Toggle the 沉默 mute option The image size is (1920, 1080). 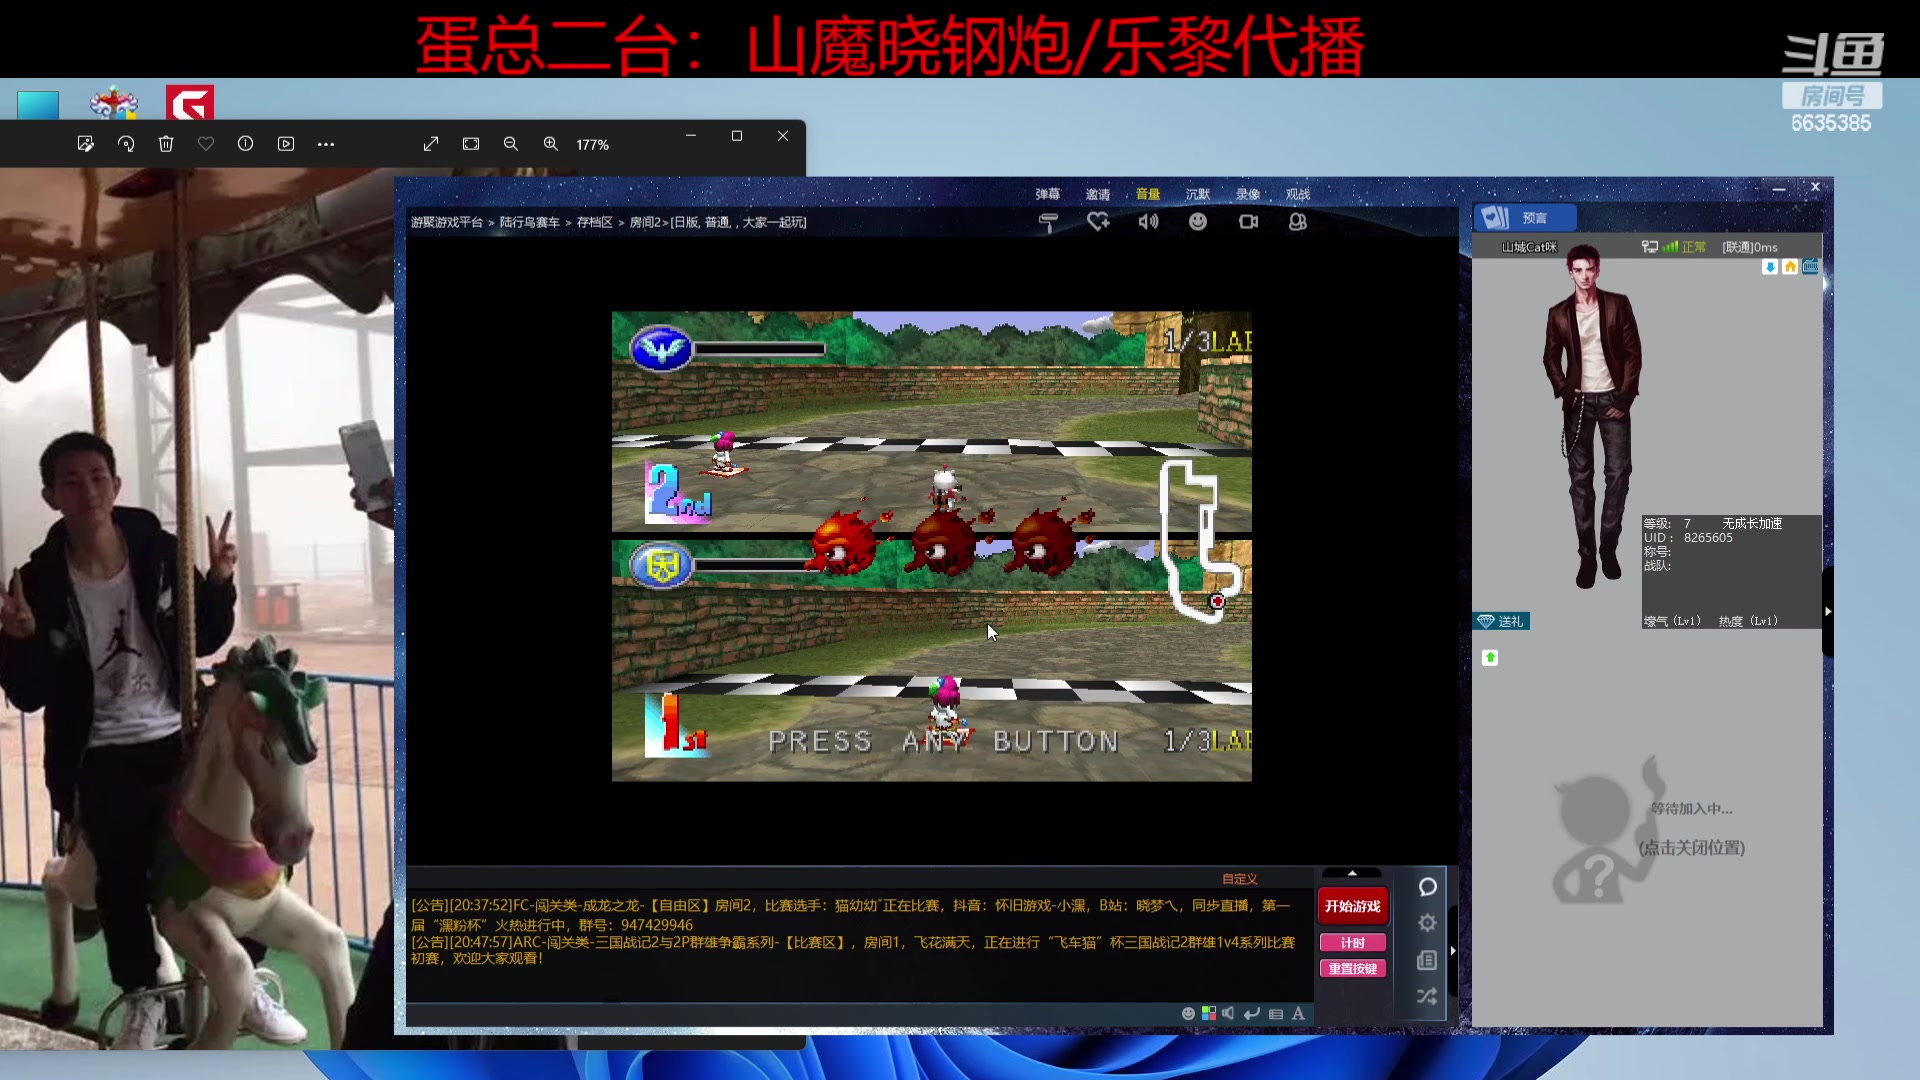coord(1197,194)
